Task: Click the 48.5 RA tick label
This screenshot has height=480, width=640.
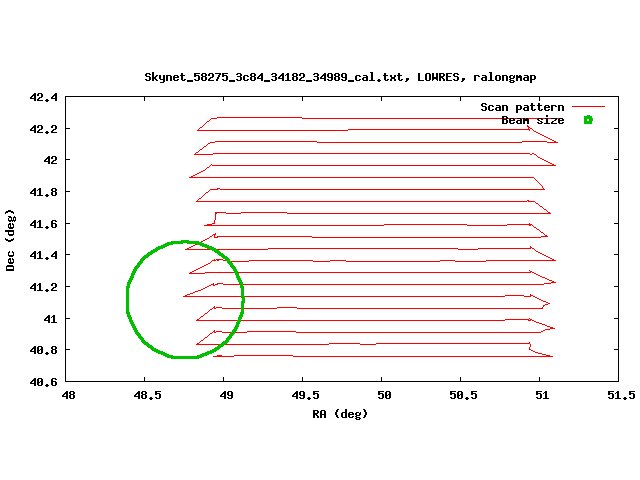Action: [x=147, y=395]
